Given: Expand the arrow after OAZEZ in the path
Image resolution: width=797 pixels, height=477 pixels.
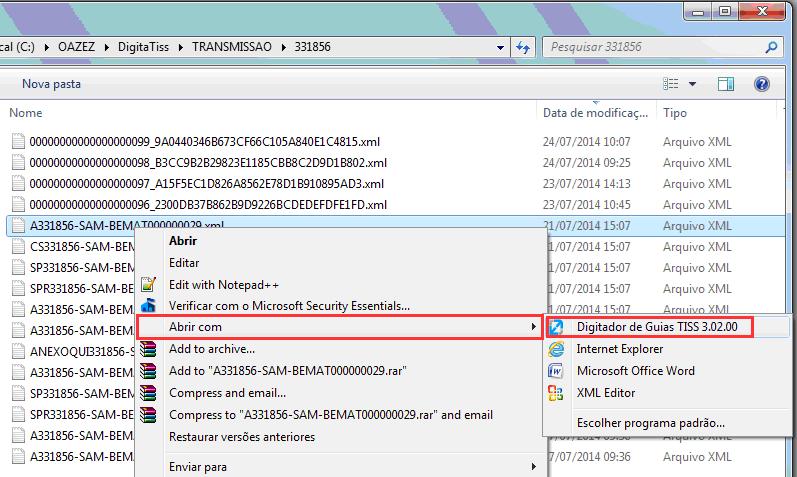Looking at the screenshot, I should [x=107, y=47].
